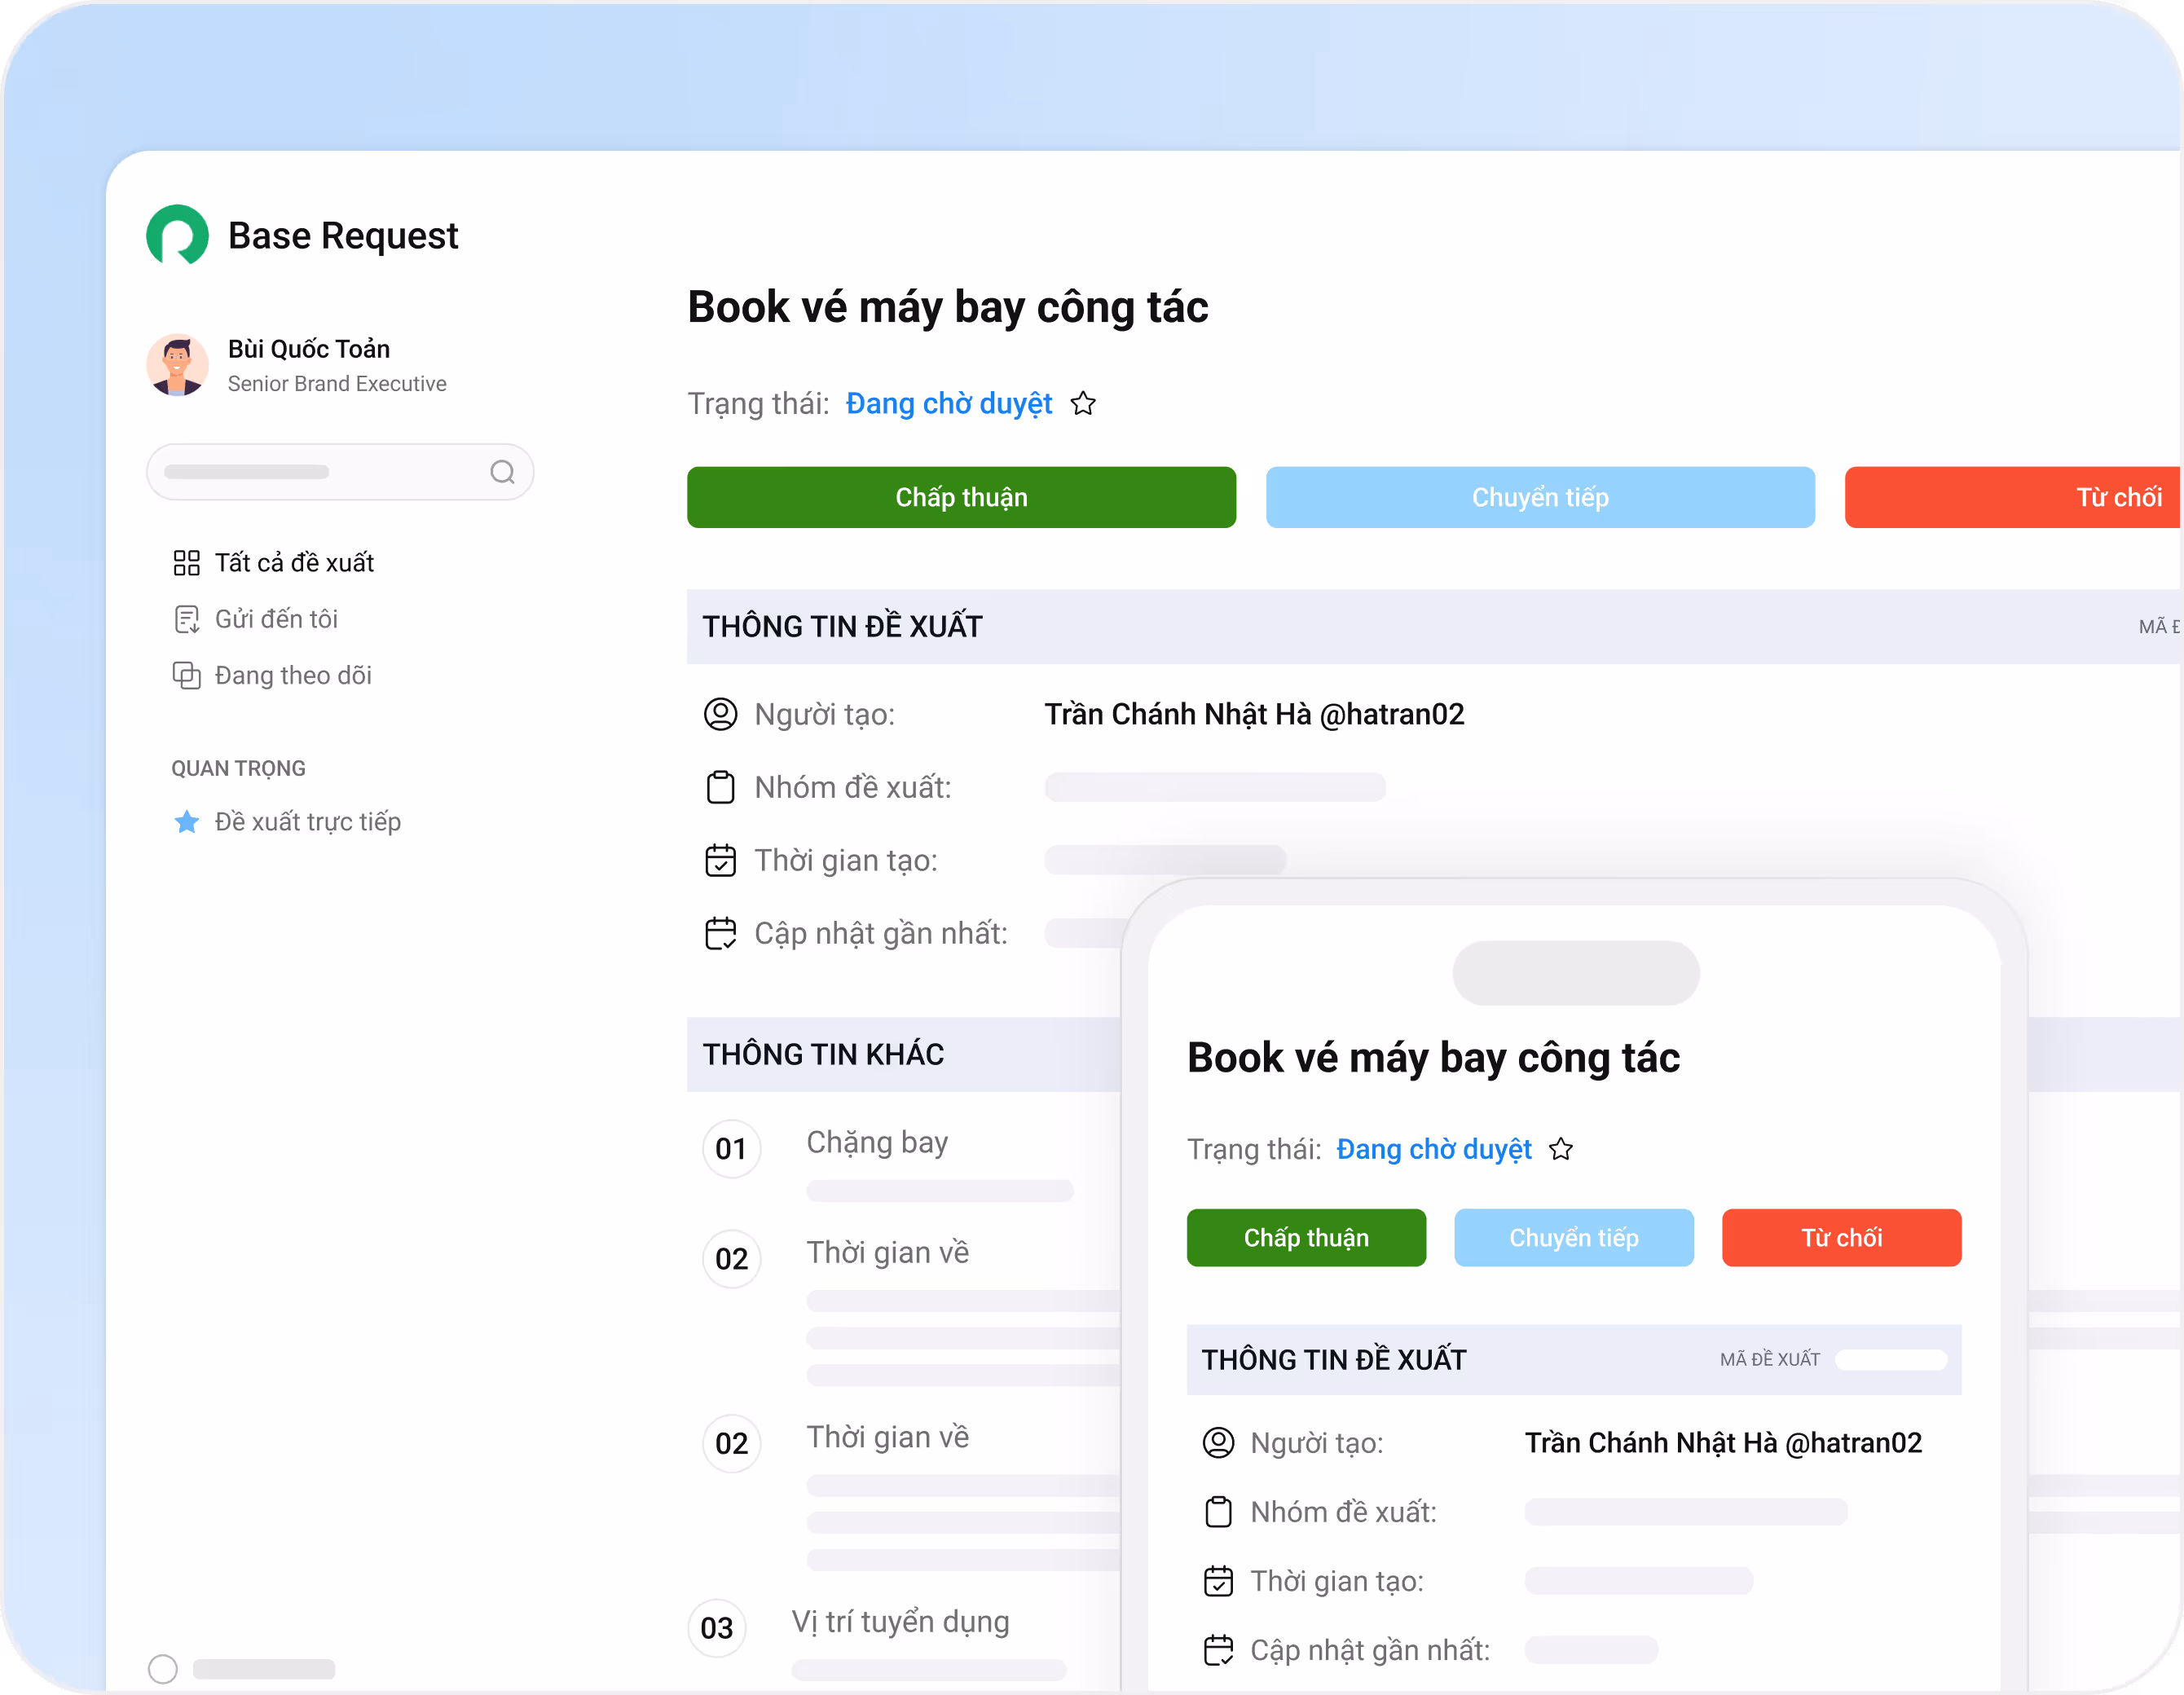Click step 01 circle for Chặng bay

732,1149
